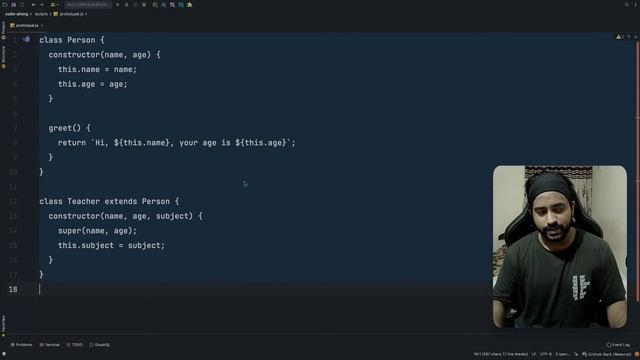This screenshot has height=360, width=640.
Task: Toggle the Project tool window sidebar button
Action: coord(3,31)
